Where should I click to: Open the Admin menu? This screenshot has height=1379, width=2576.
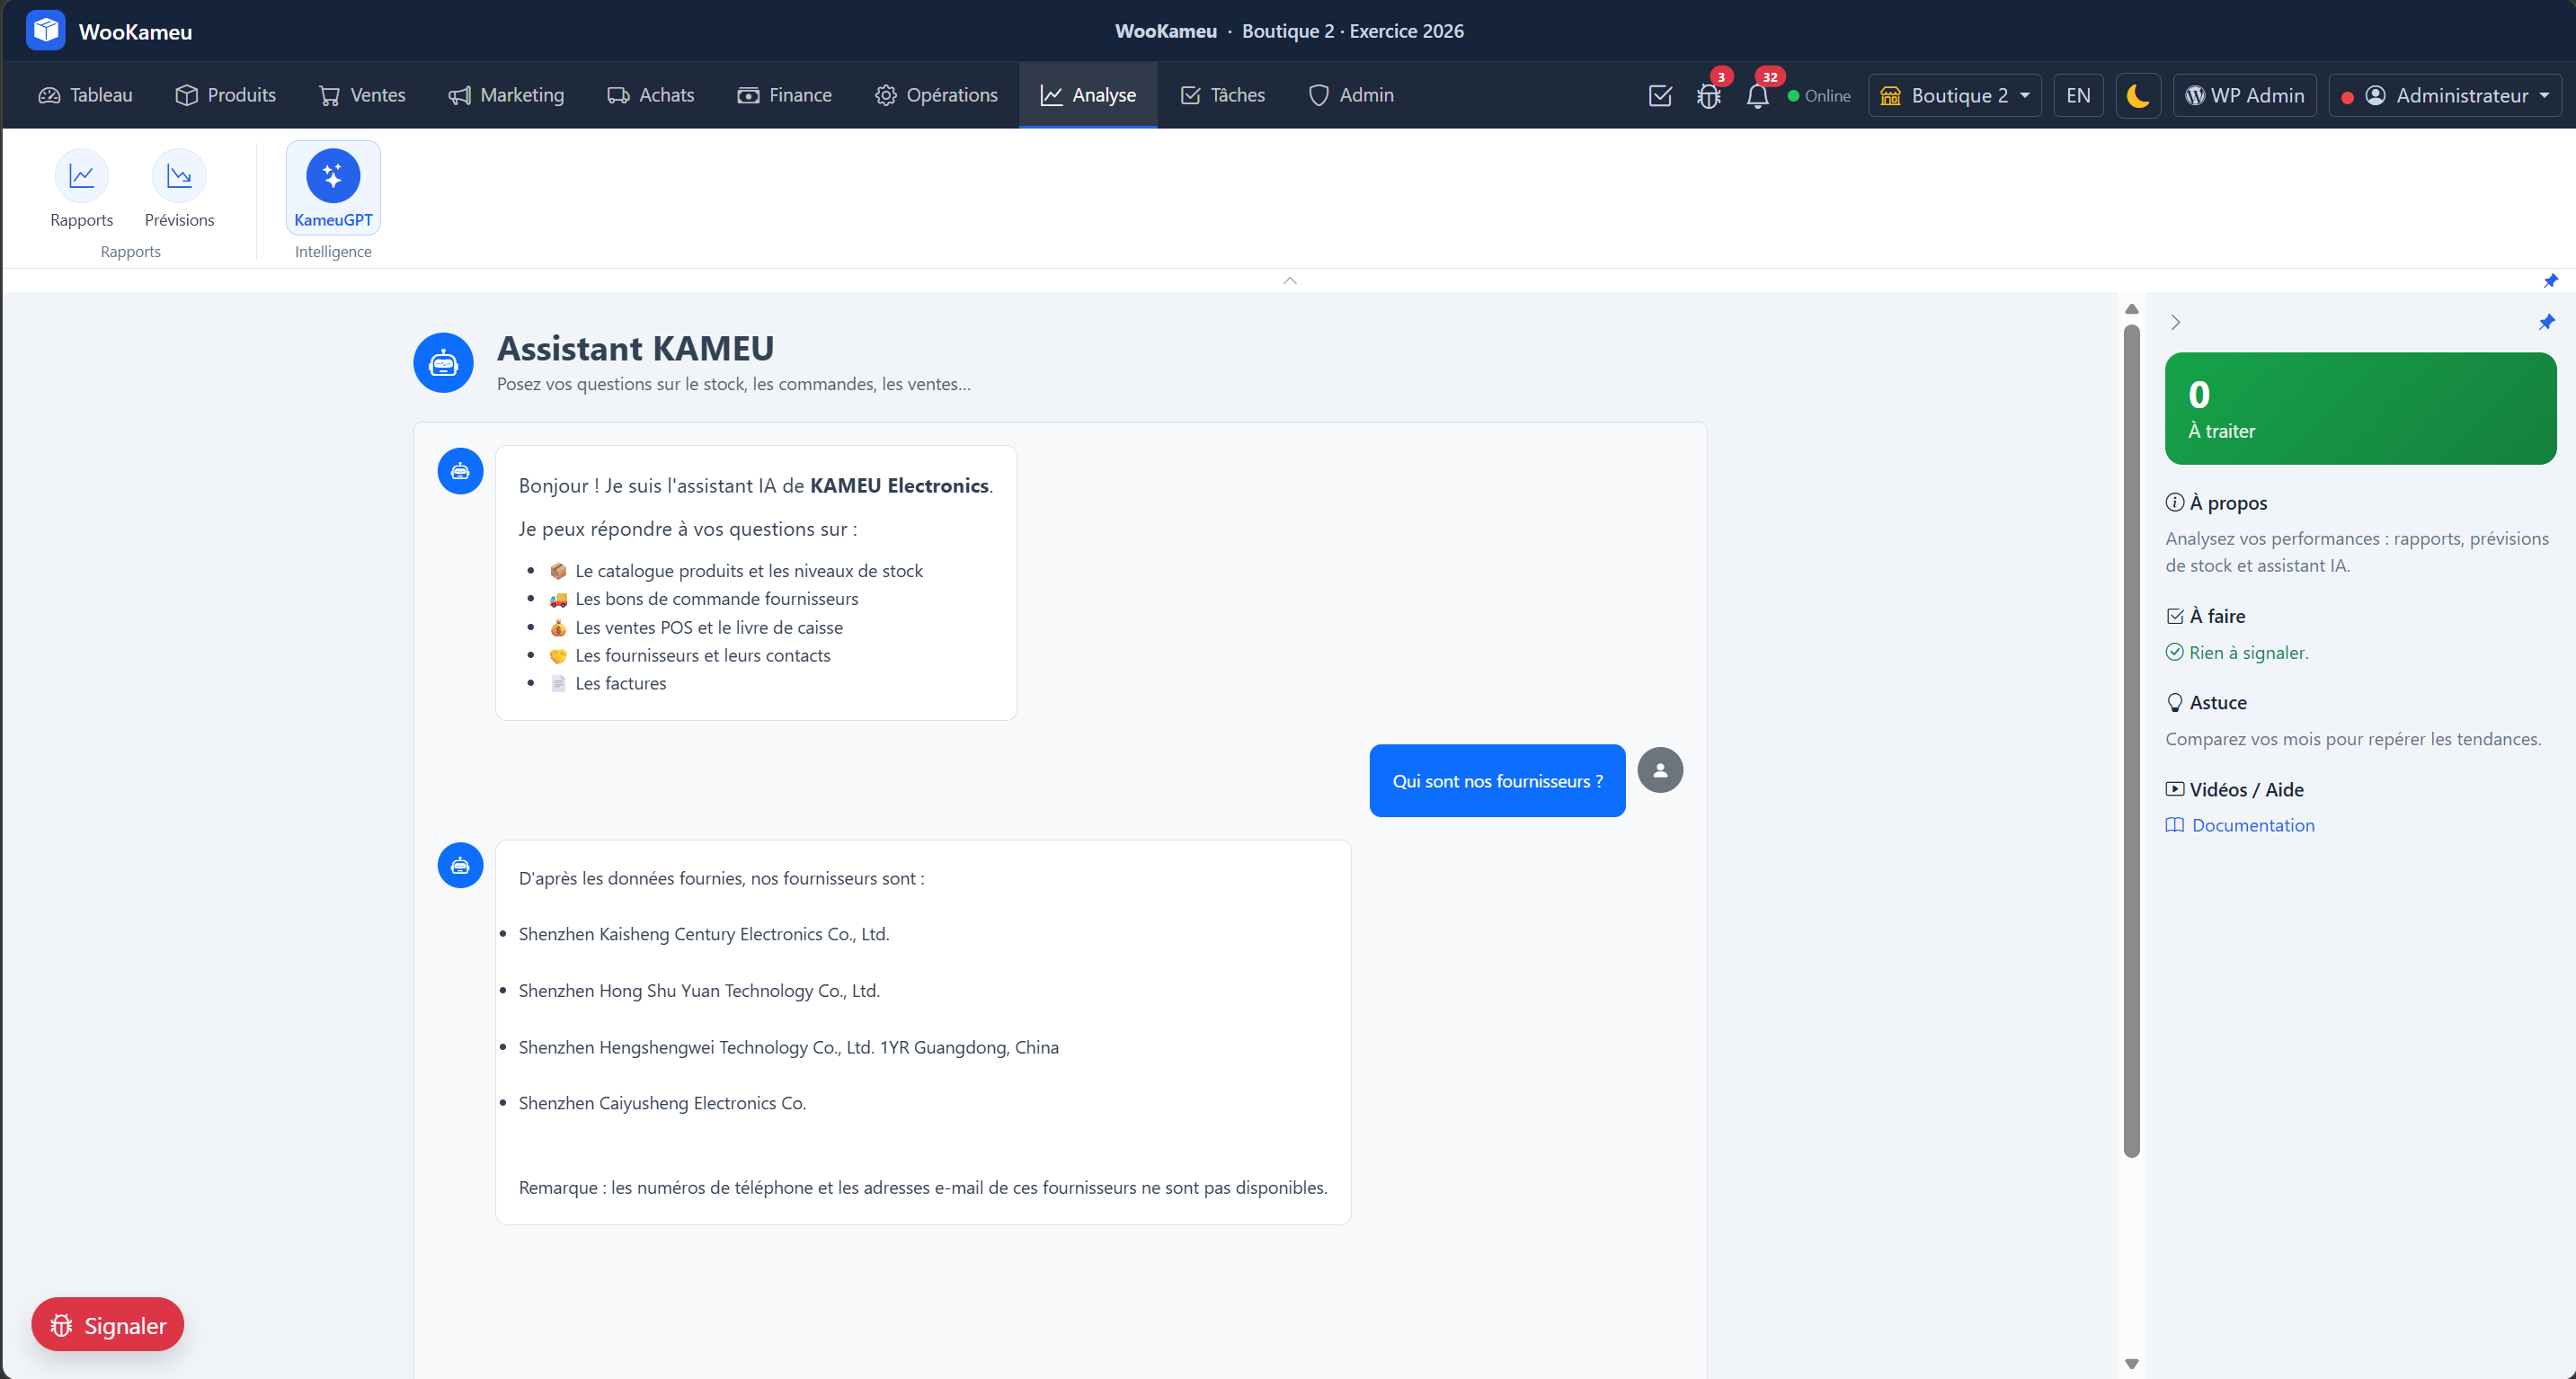[x=1352, y=95]
